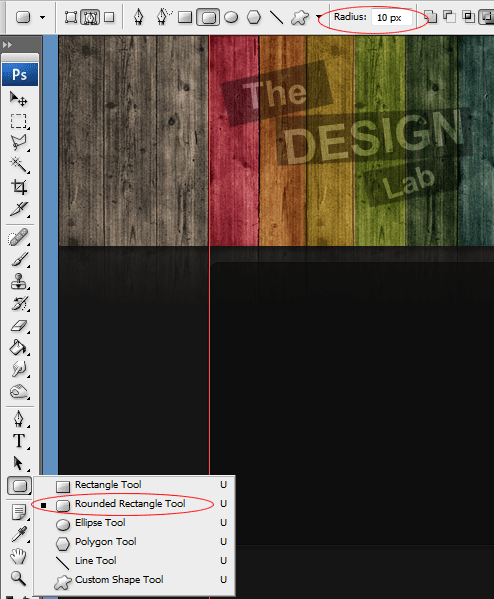Select the Notes tool
Viewport: 494px width, 599px height.
(19, 512)
